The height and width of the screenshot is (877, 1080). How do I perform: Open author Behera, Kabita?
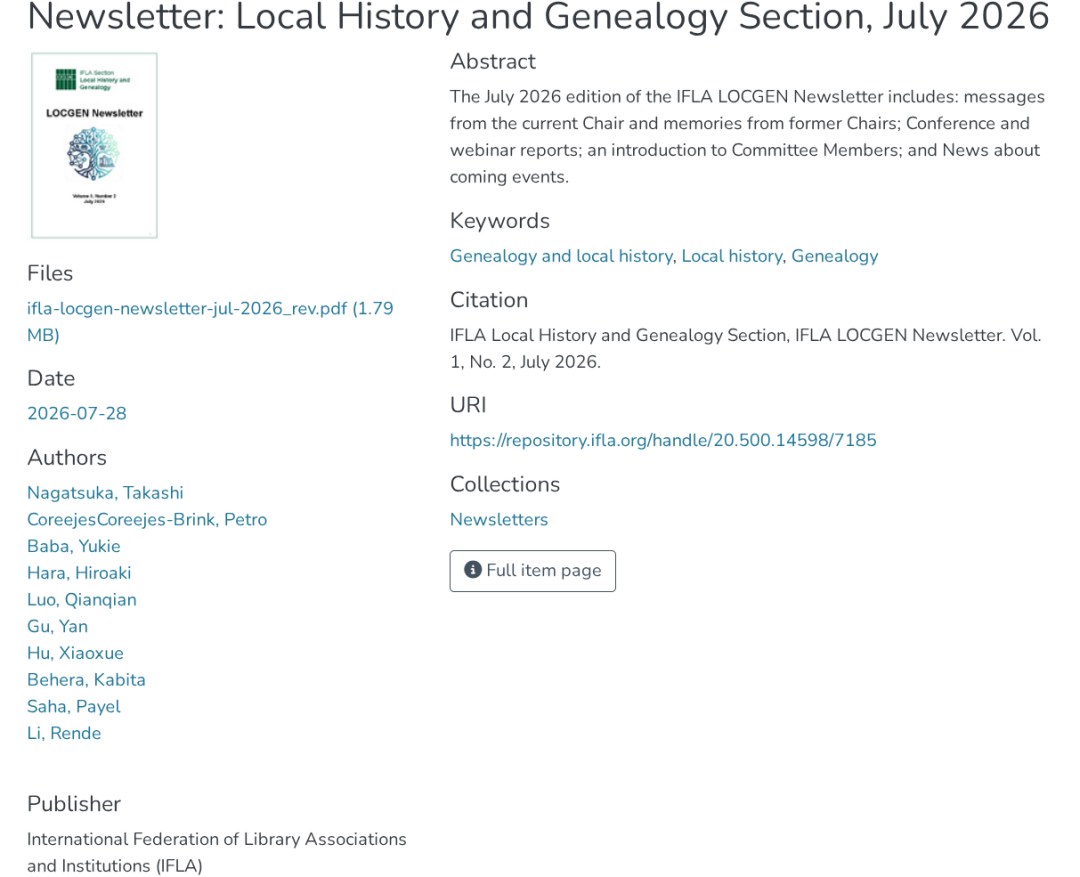coord(86,680)
